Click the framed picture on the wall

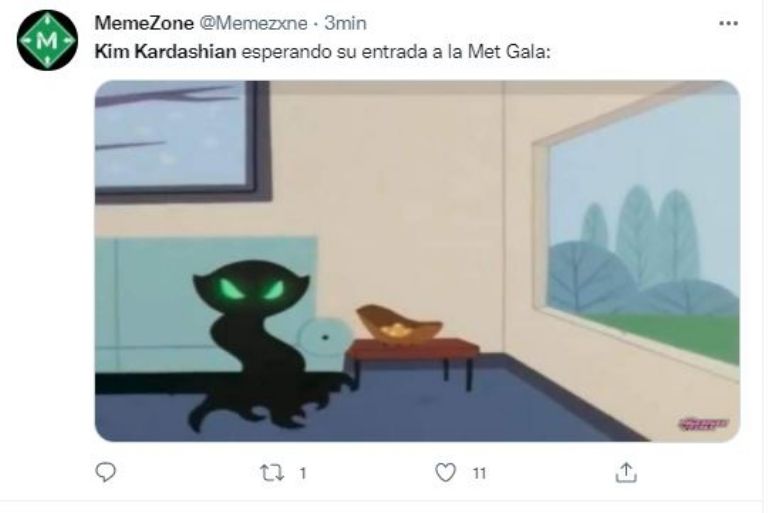pos(182,142)
